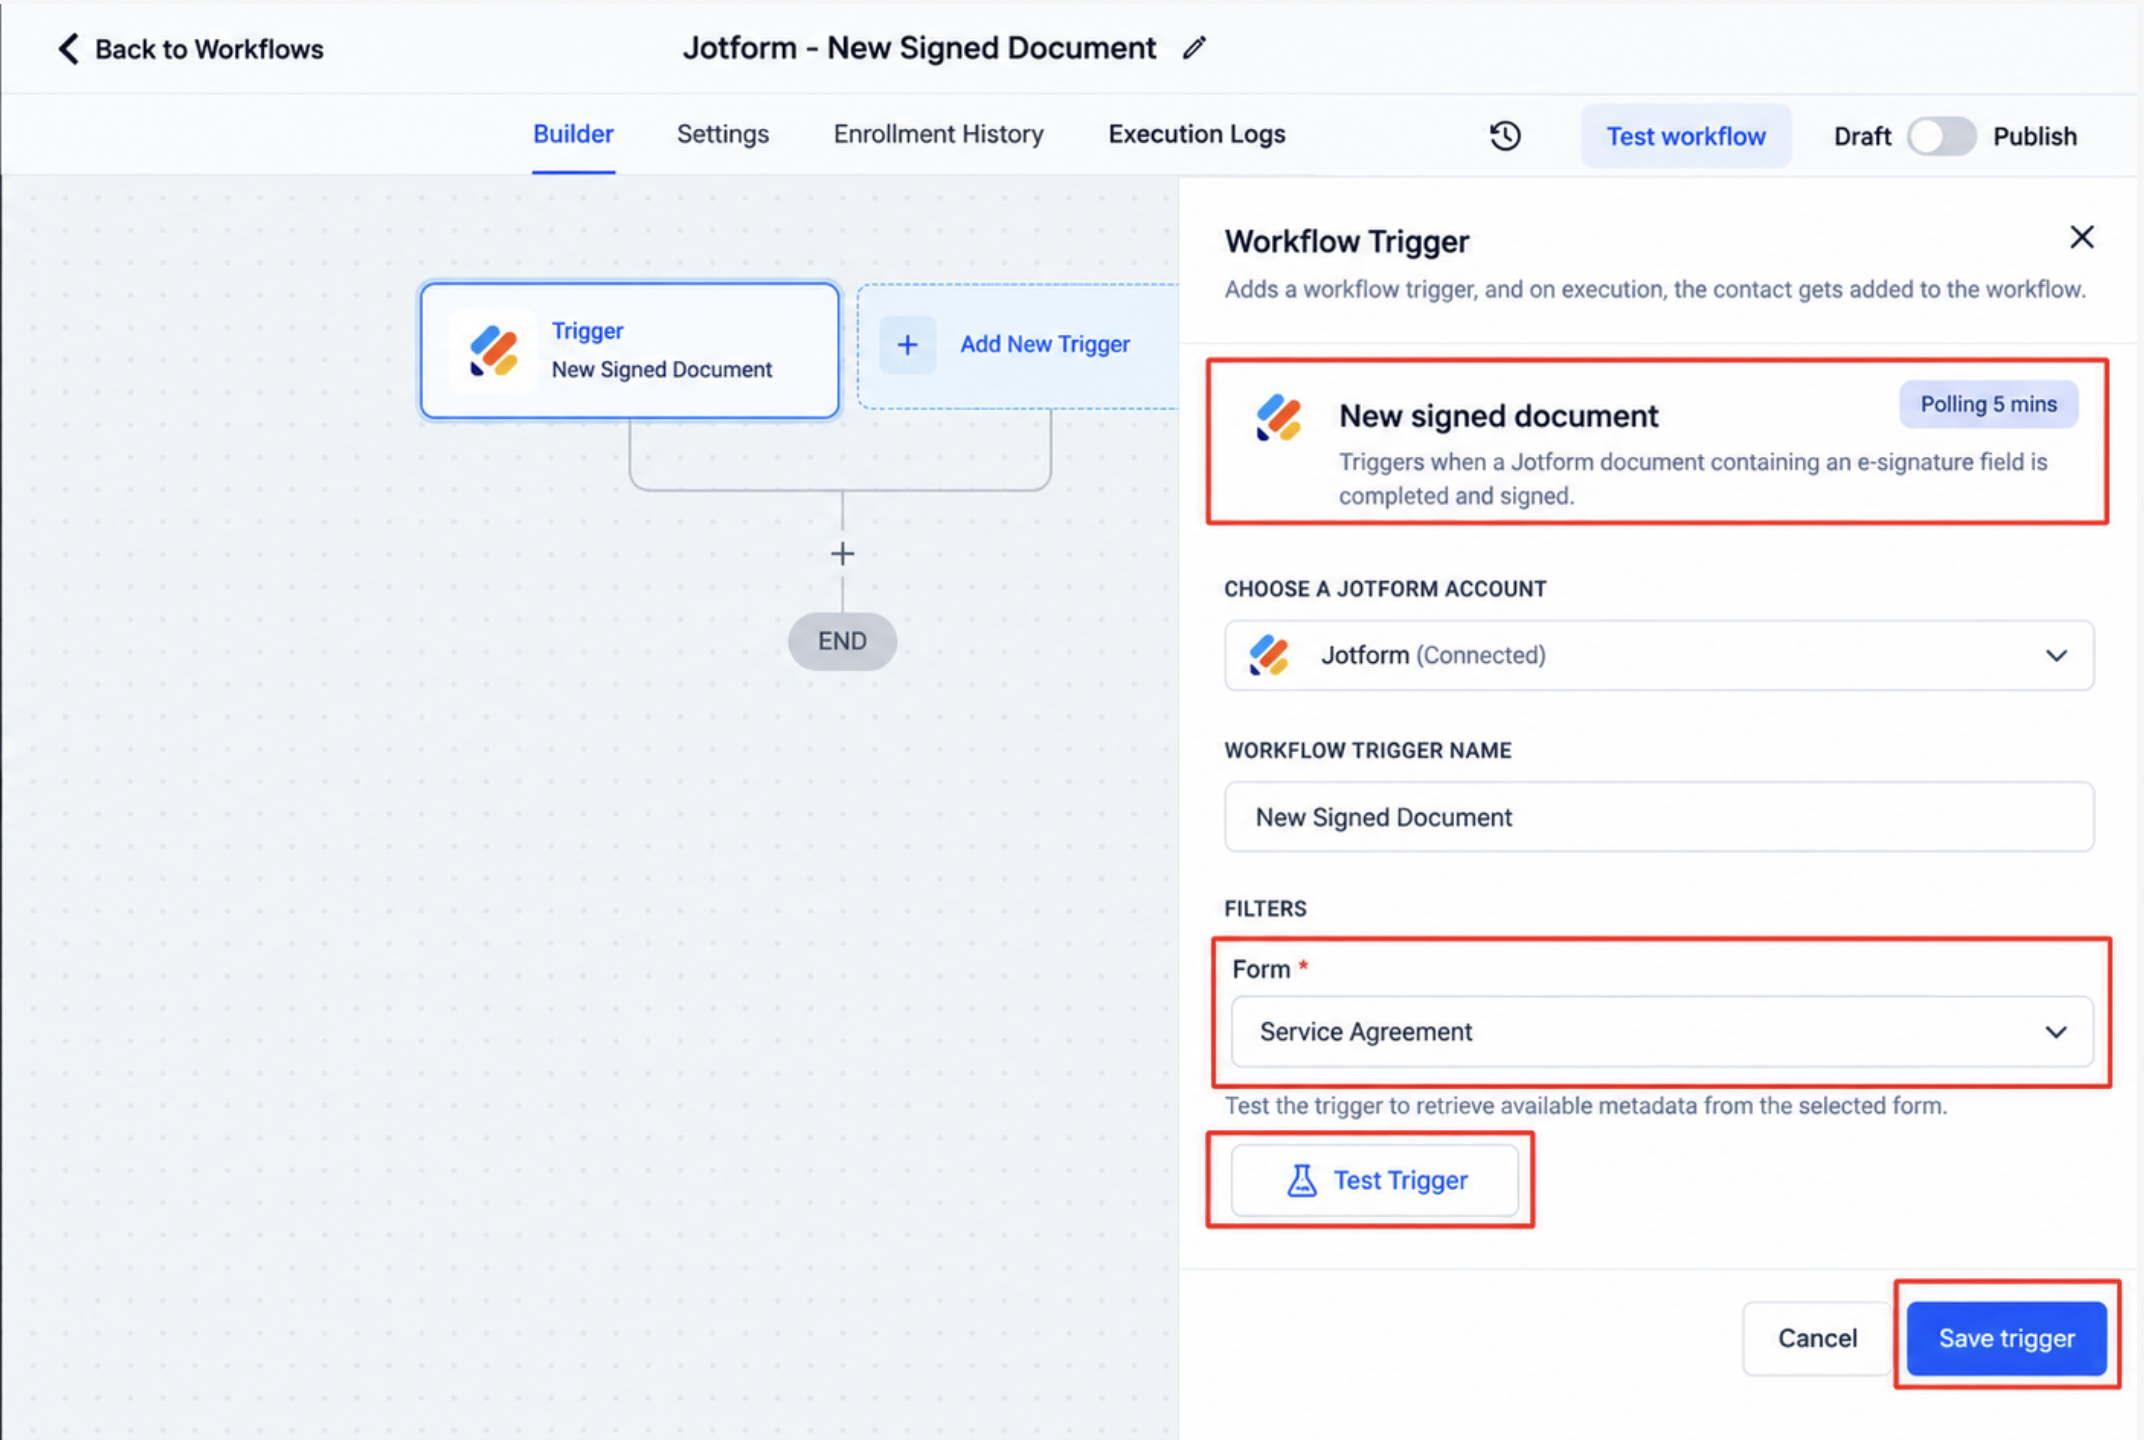Screen dimensions: 2144x1440
Task: Click the Jotform - New Signed Document title
Action: (919, 48)
